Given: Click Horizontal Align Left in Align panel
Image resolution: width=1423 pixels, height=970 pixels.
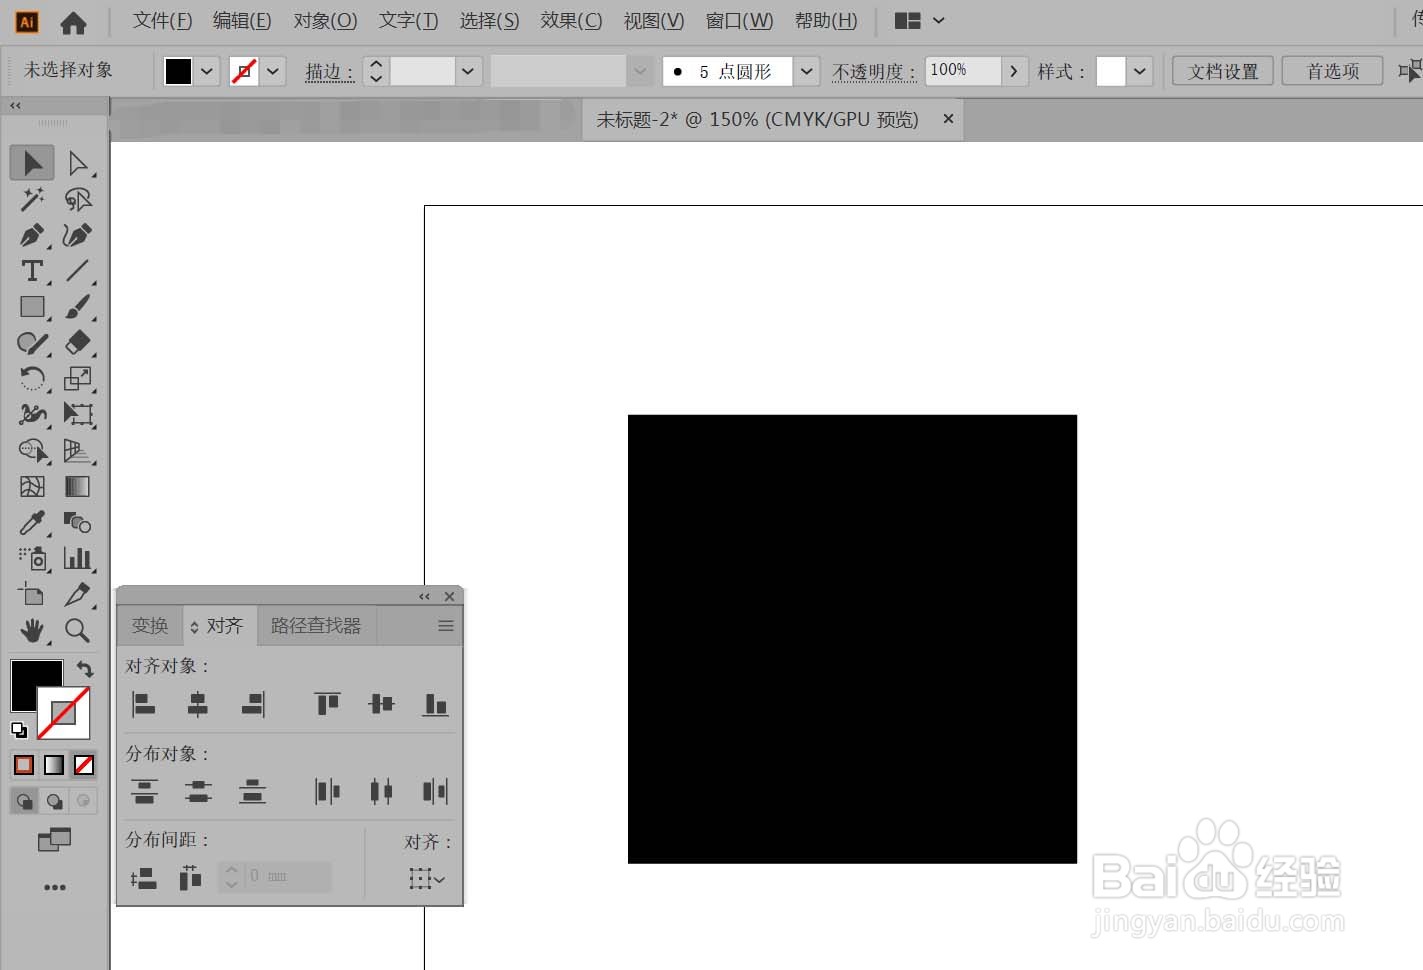Looking at the screenshot, I should click(144, 705).
